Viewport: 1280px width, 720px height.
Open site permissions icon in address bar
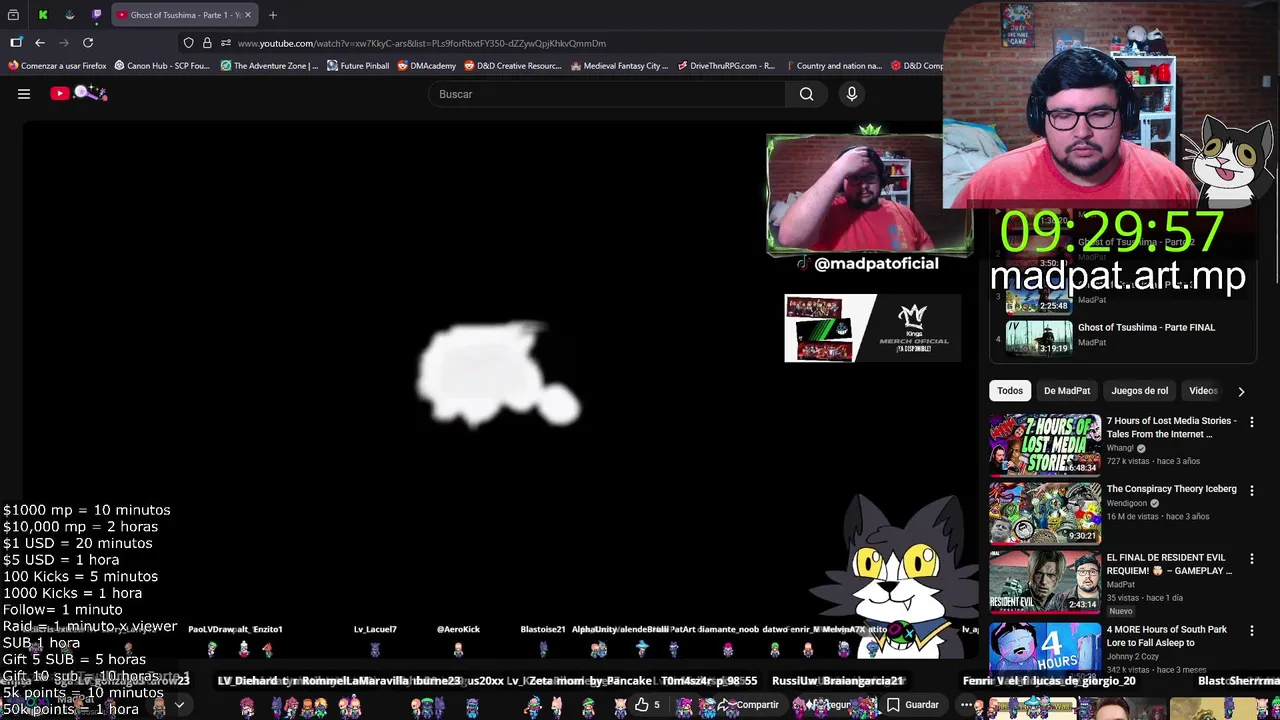coord(226,43)
